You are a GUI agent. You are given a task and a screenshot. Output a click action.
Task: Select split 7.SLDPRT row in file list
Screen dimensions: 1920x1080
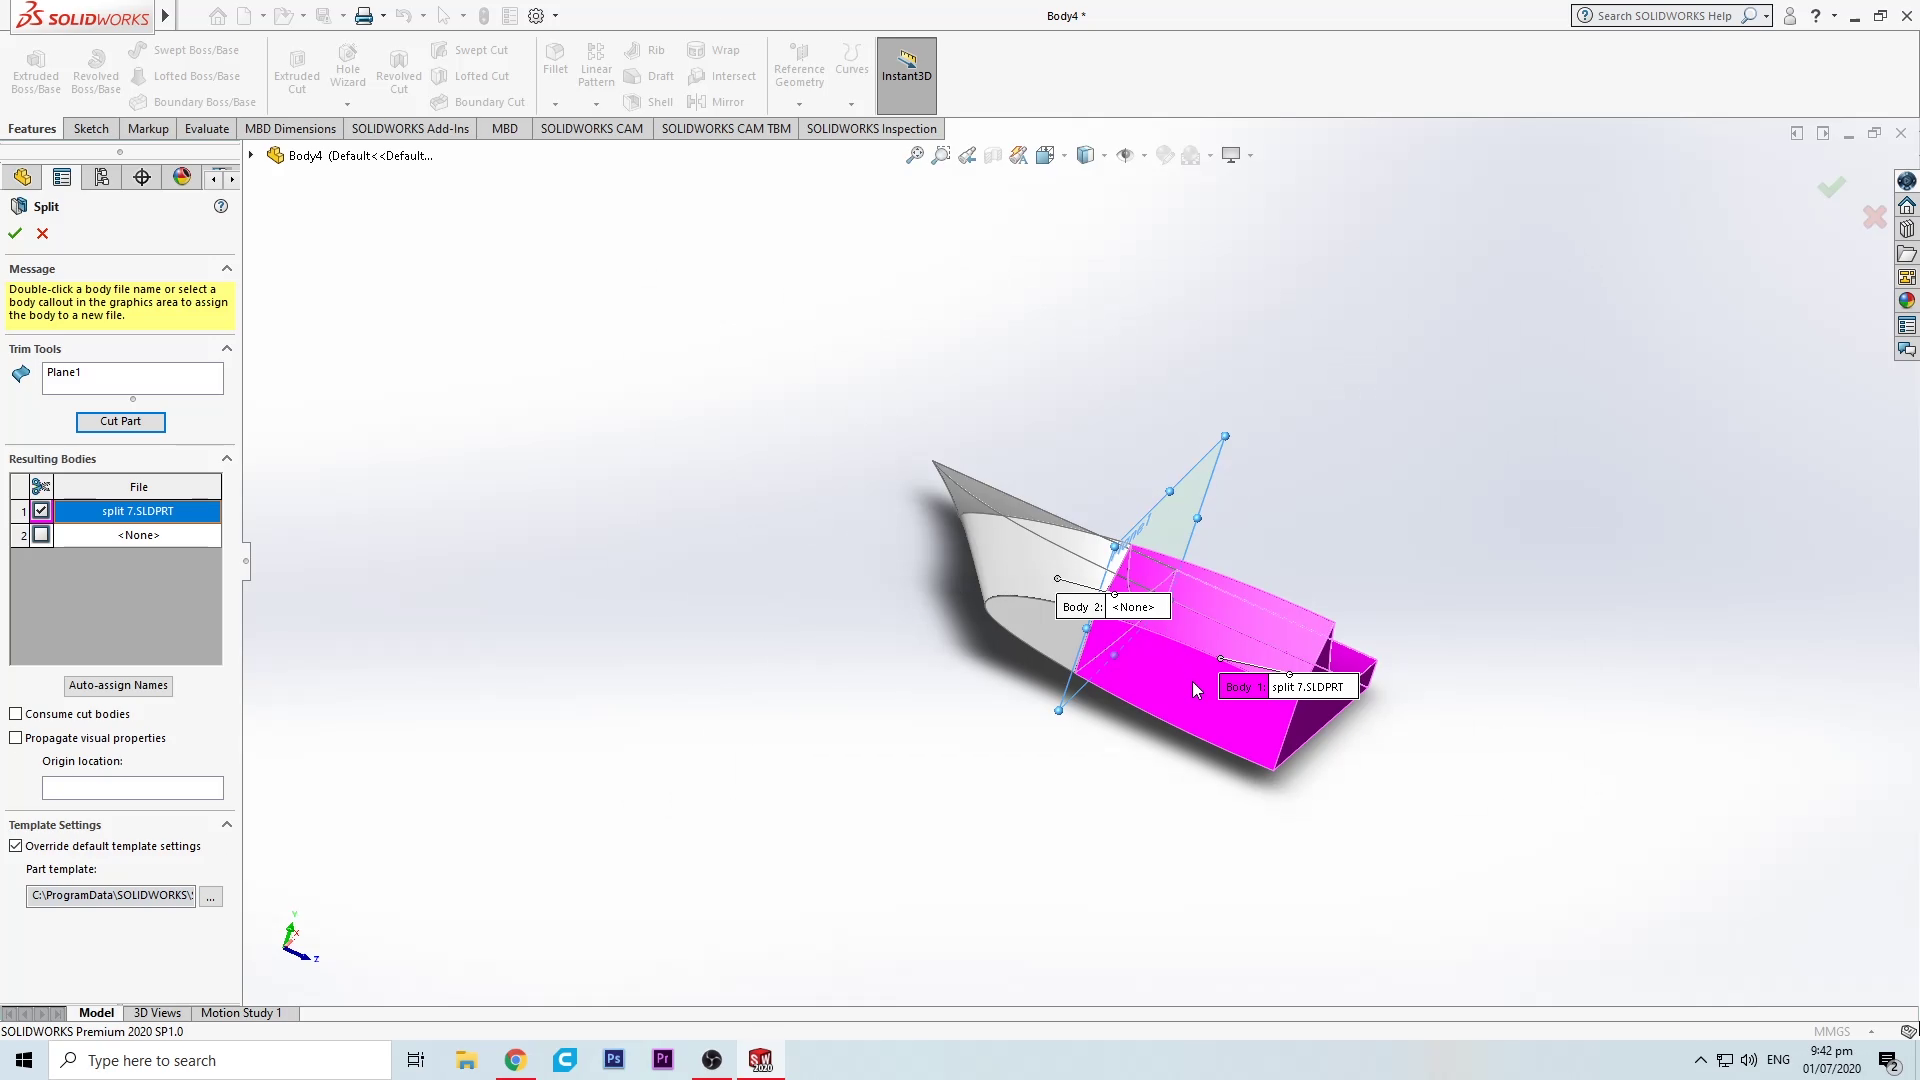point(138,511)
